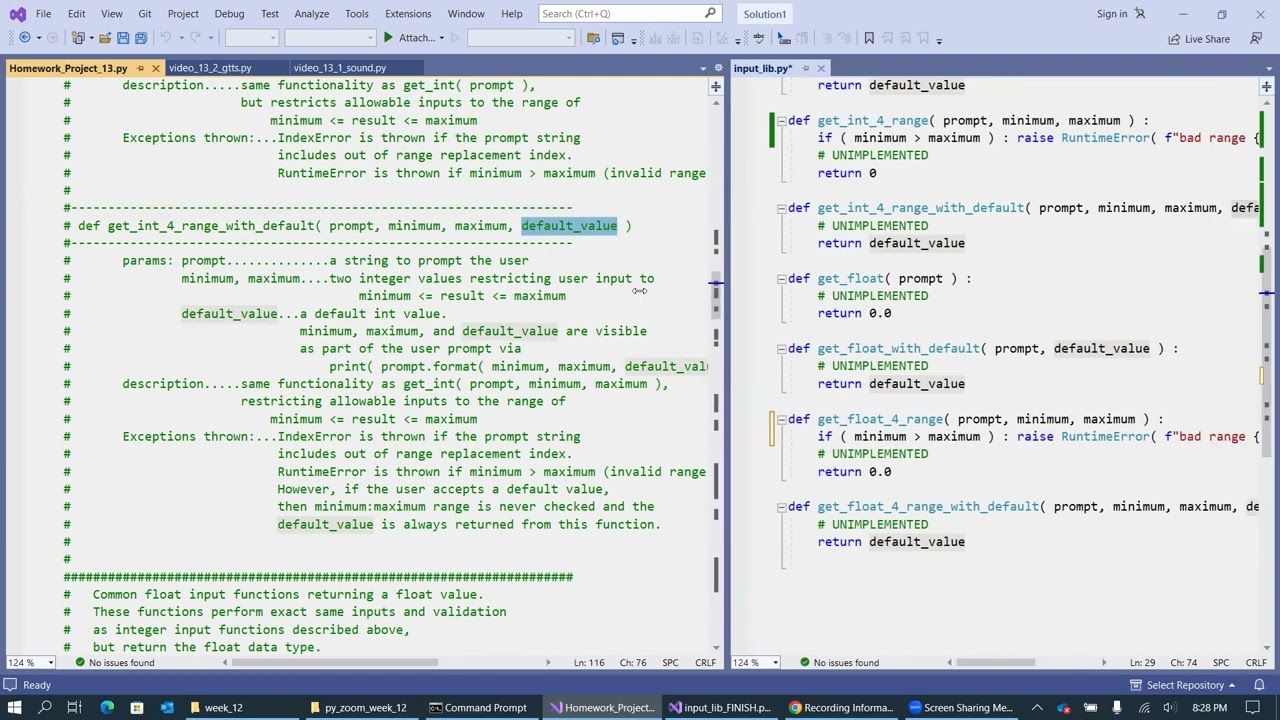Collapse the get_float_4_range_with_default function outline

click(x=781, y=507)
